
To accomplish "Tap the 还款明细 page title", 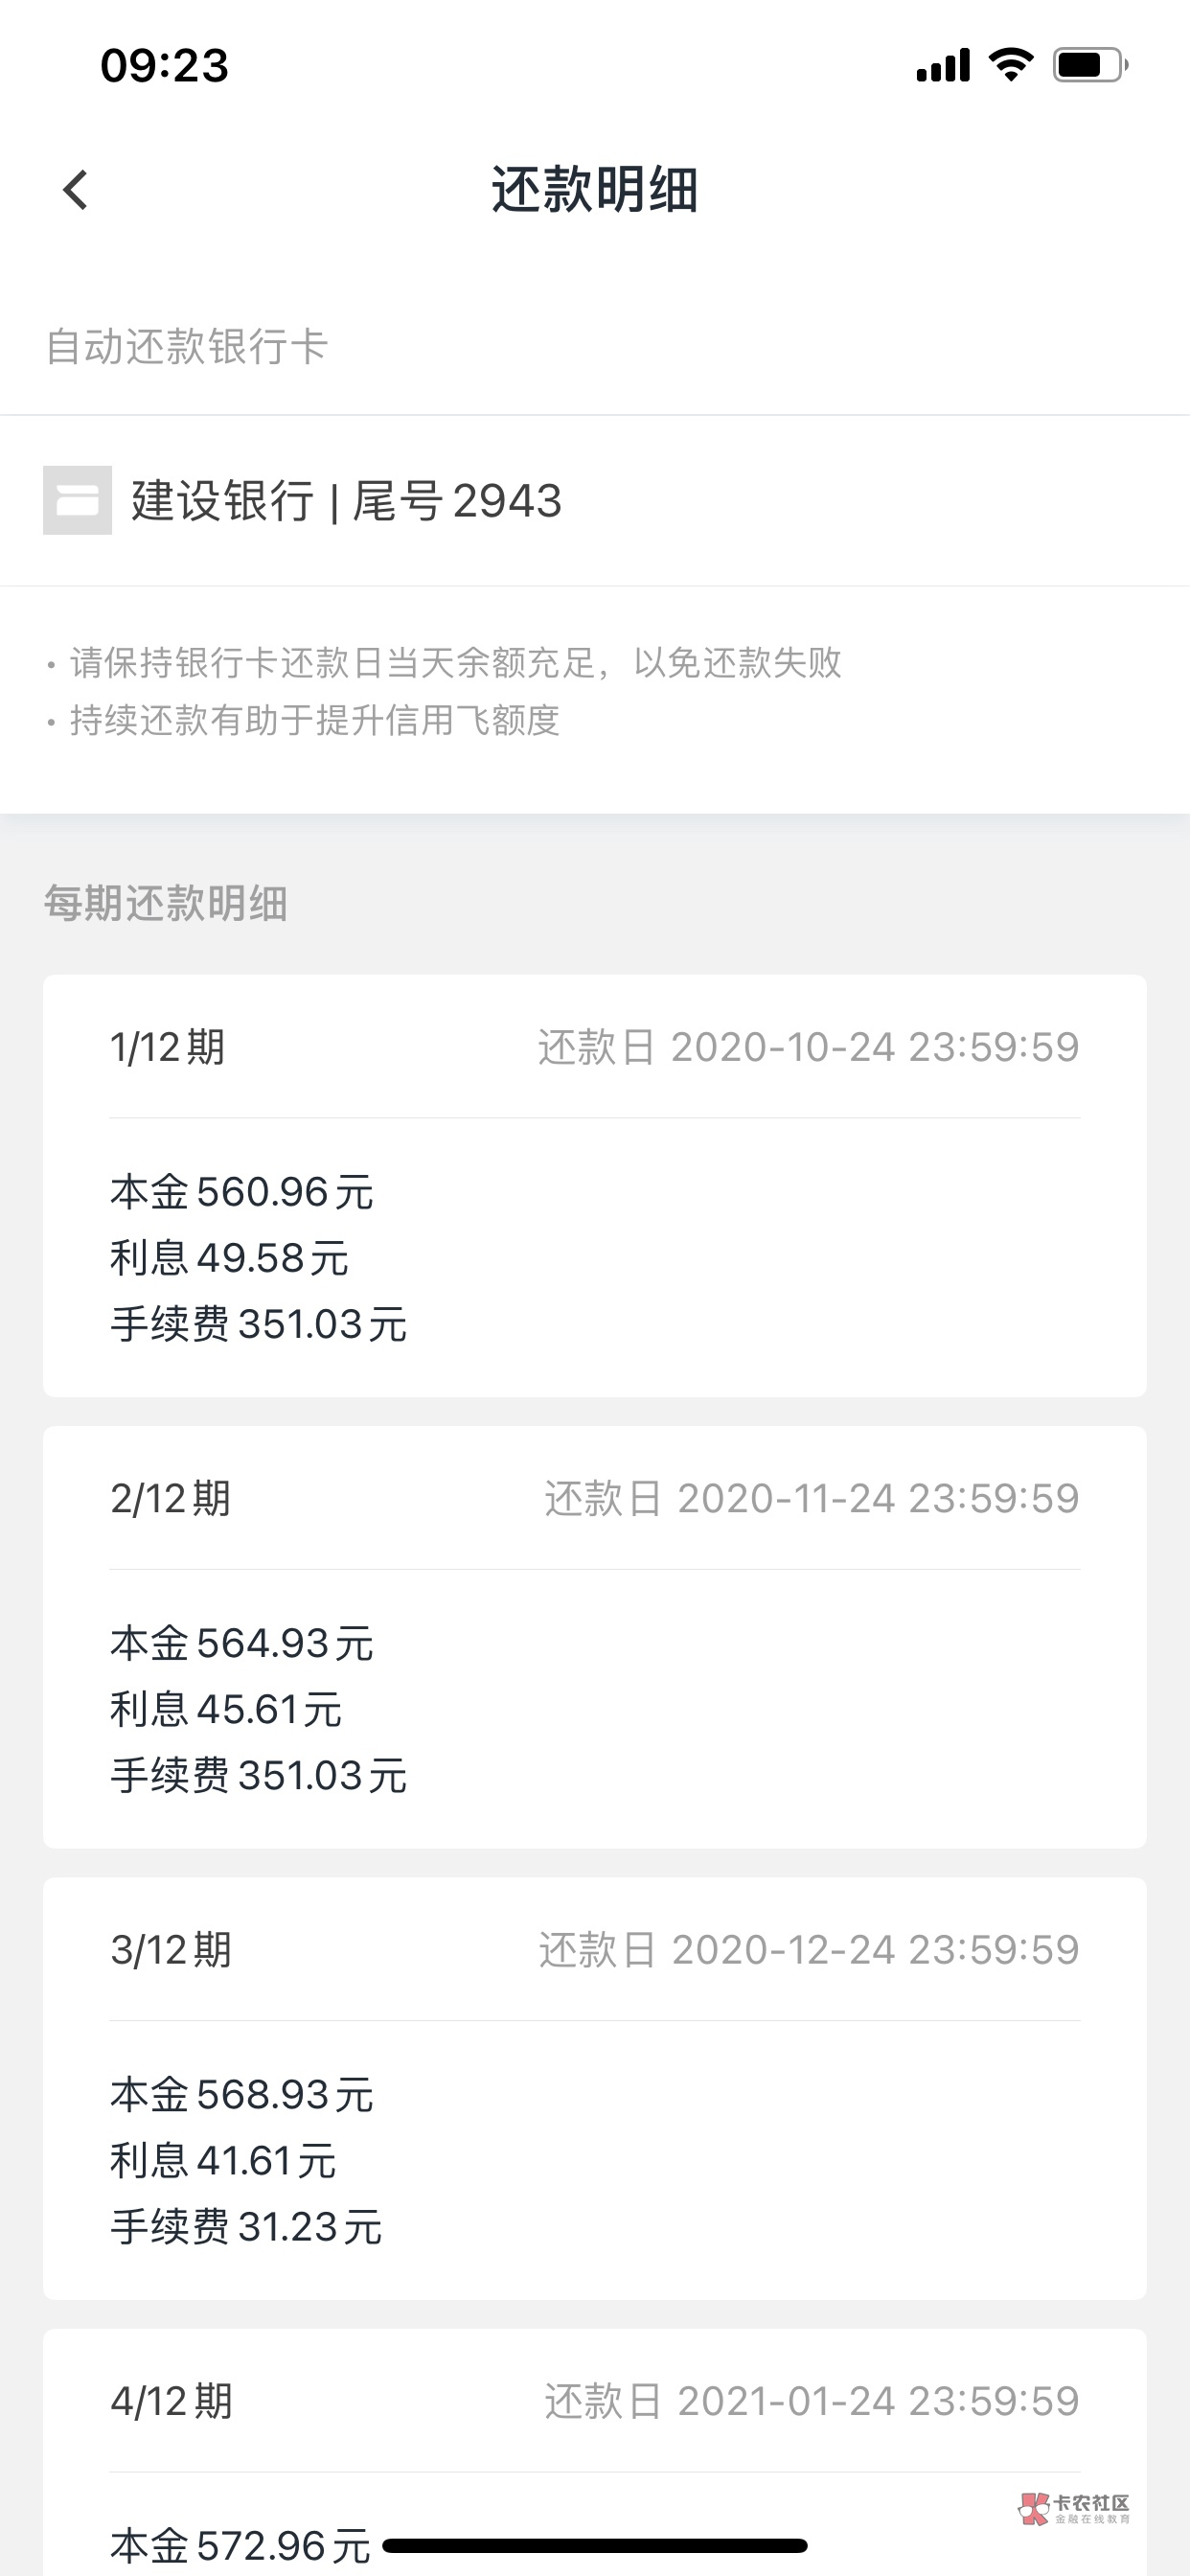I will click(x=594, y=190).
